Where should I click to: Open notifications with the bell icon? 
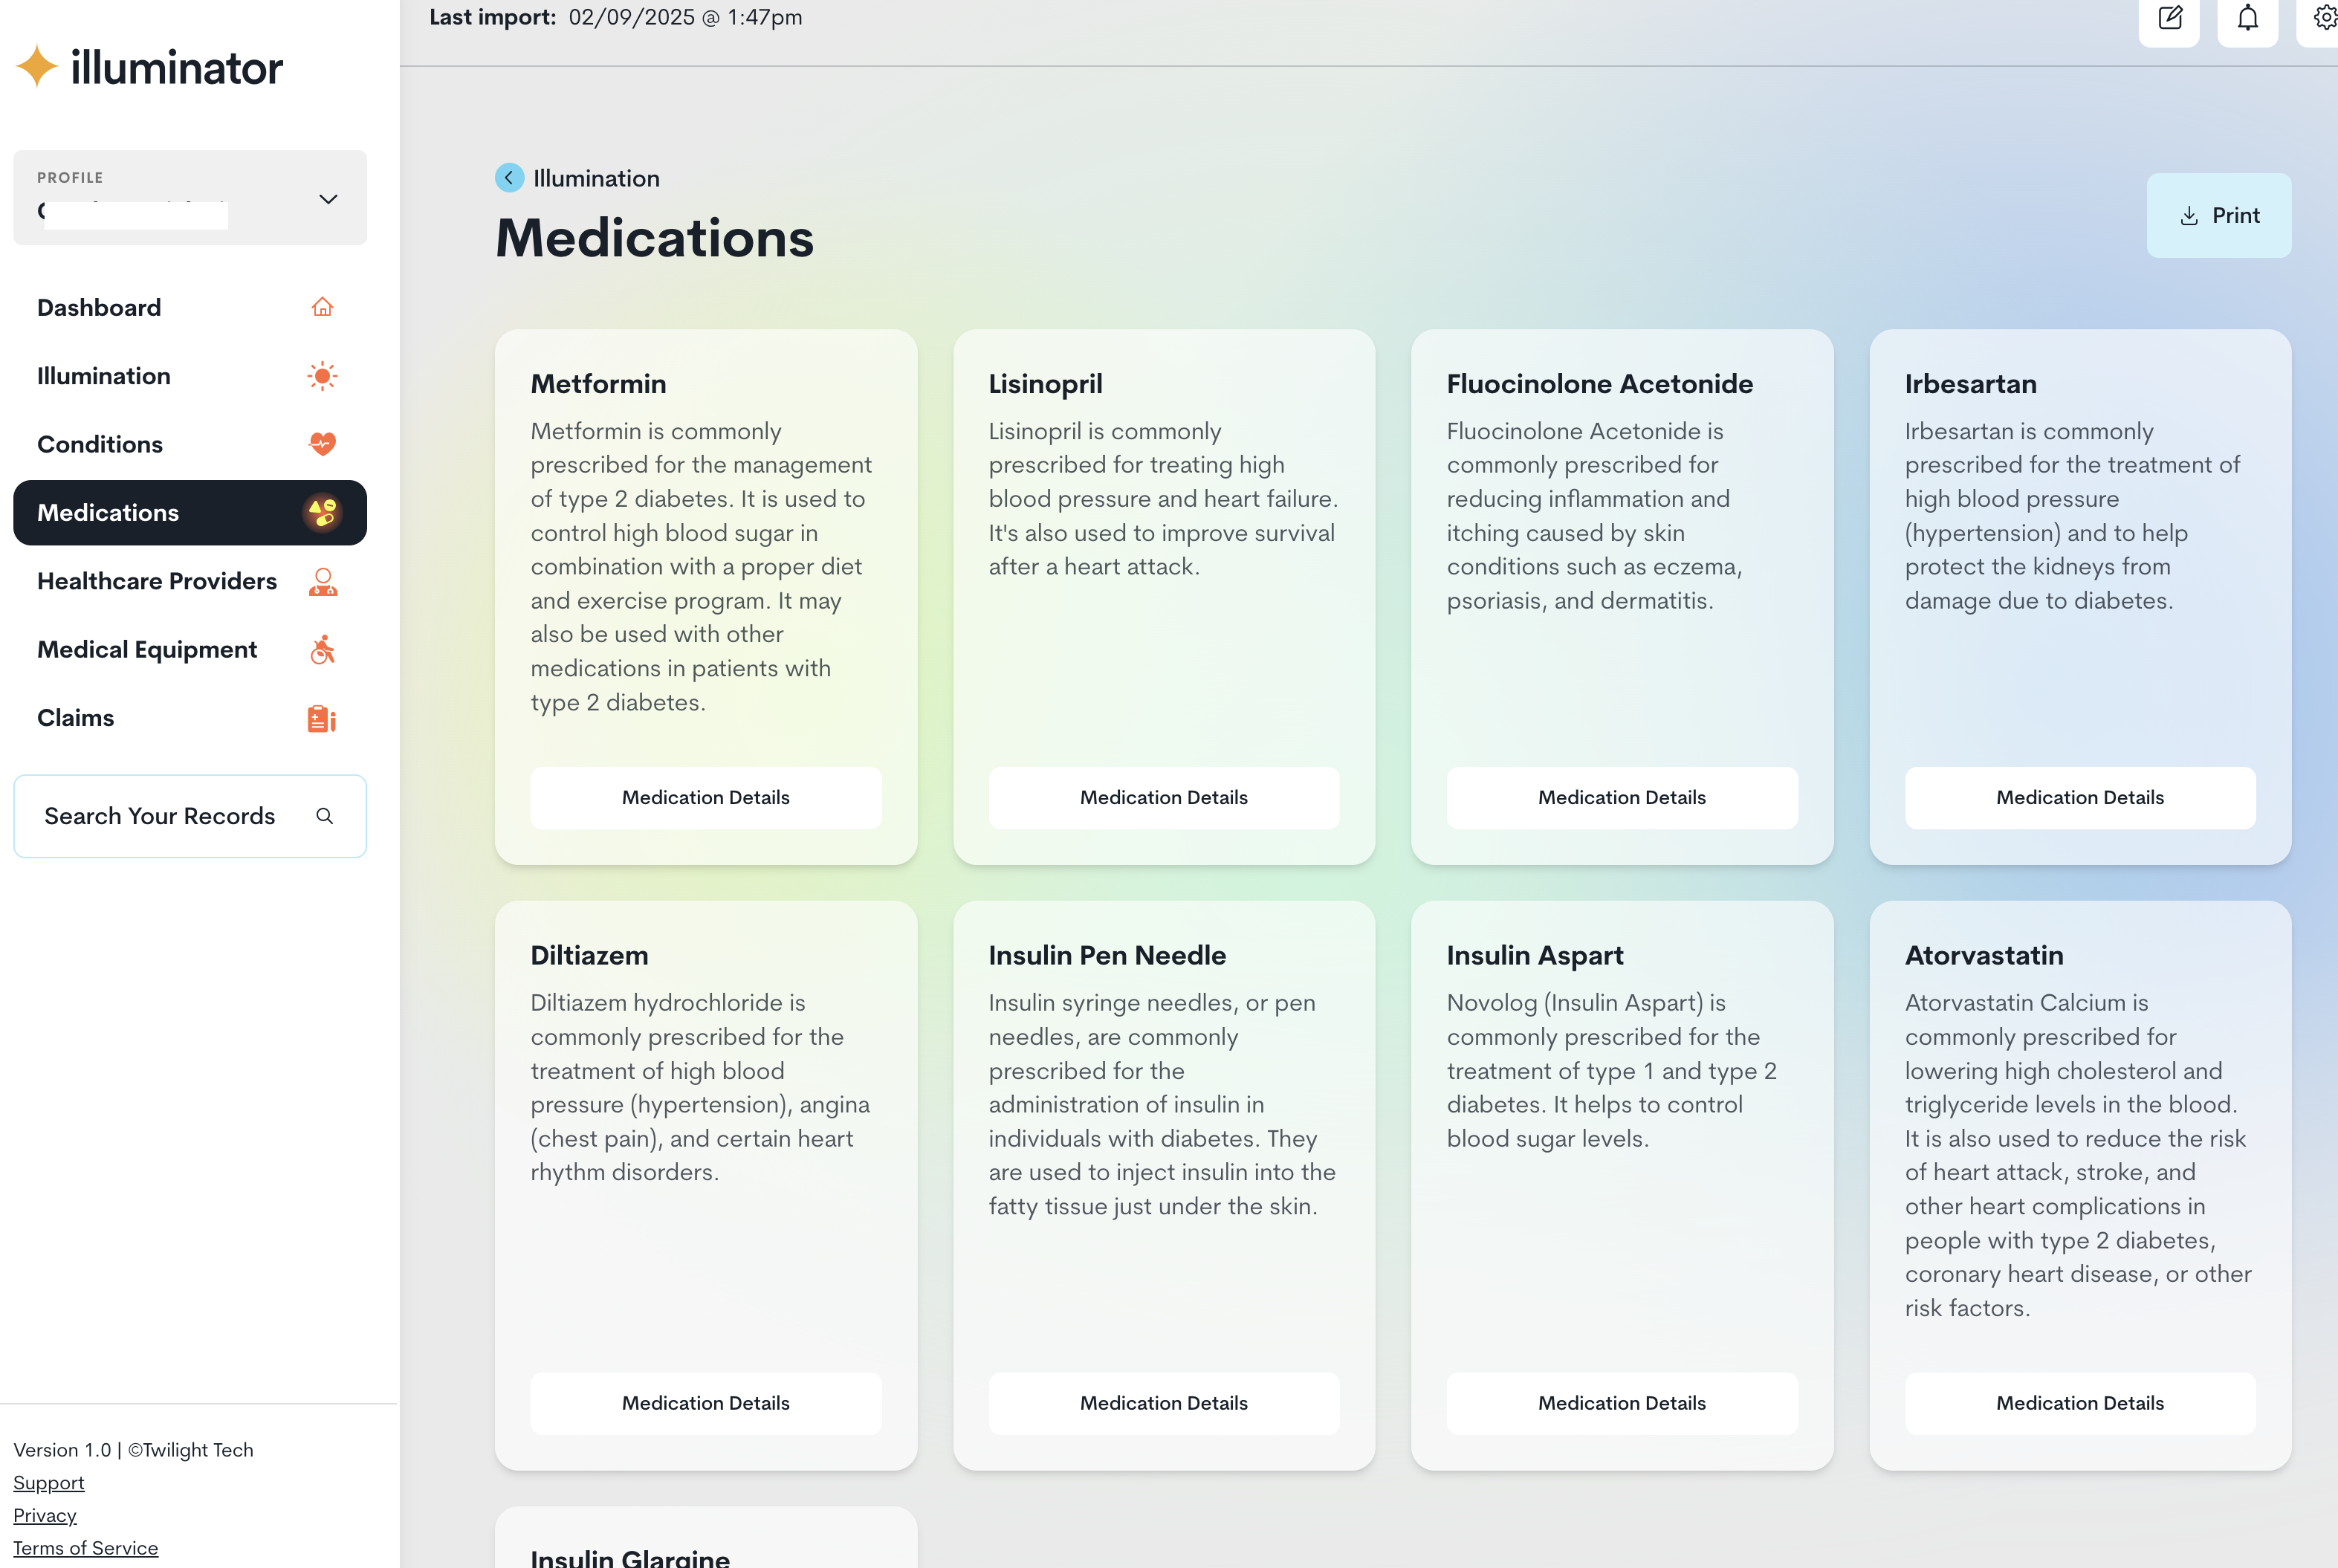coord(2247,18)
